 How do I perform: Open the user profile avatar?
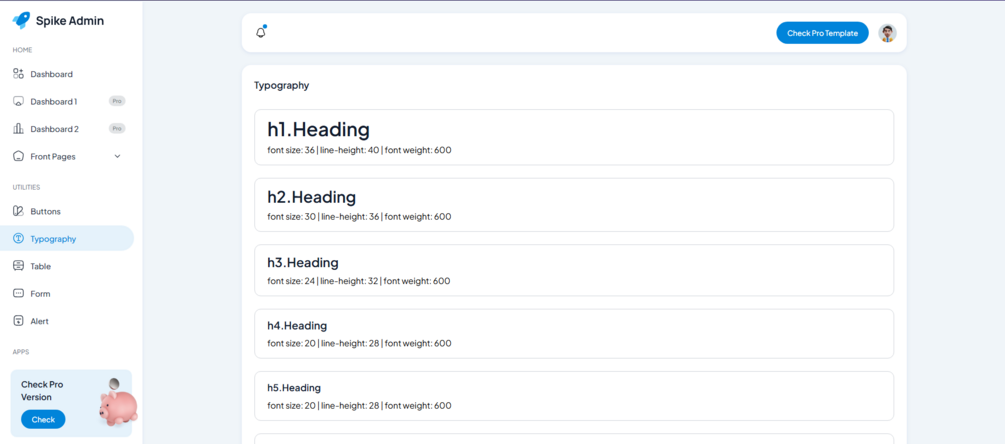[x=887, y=33]
